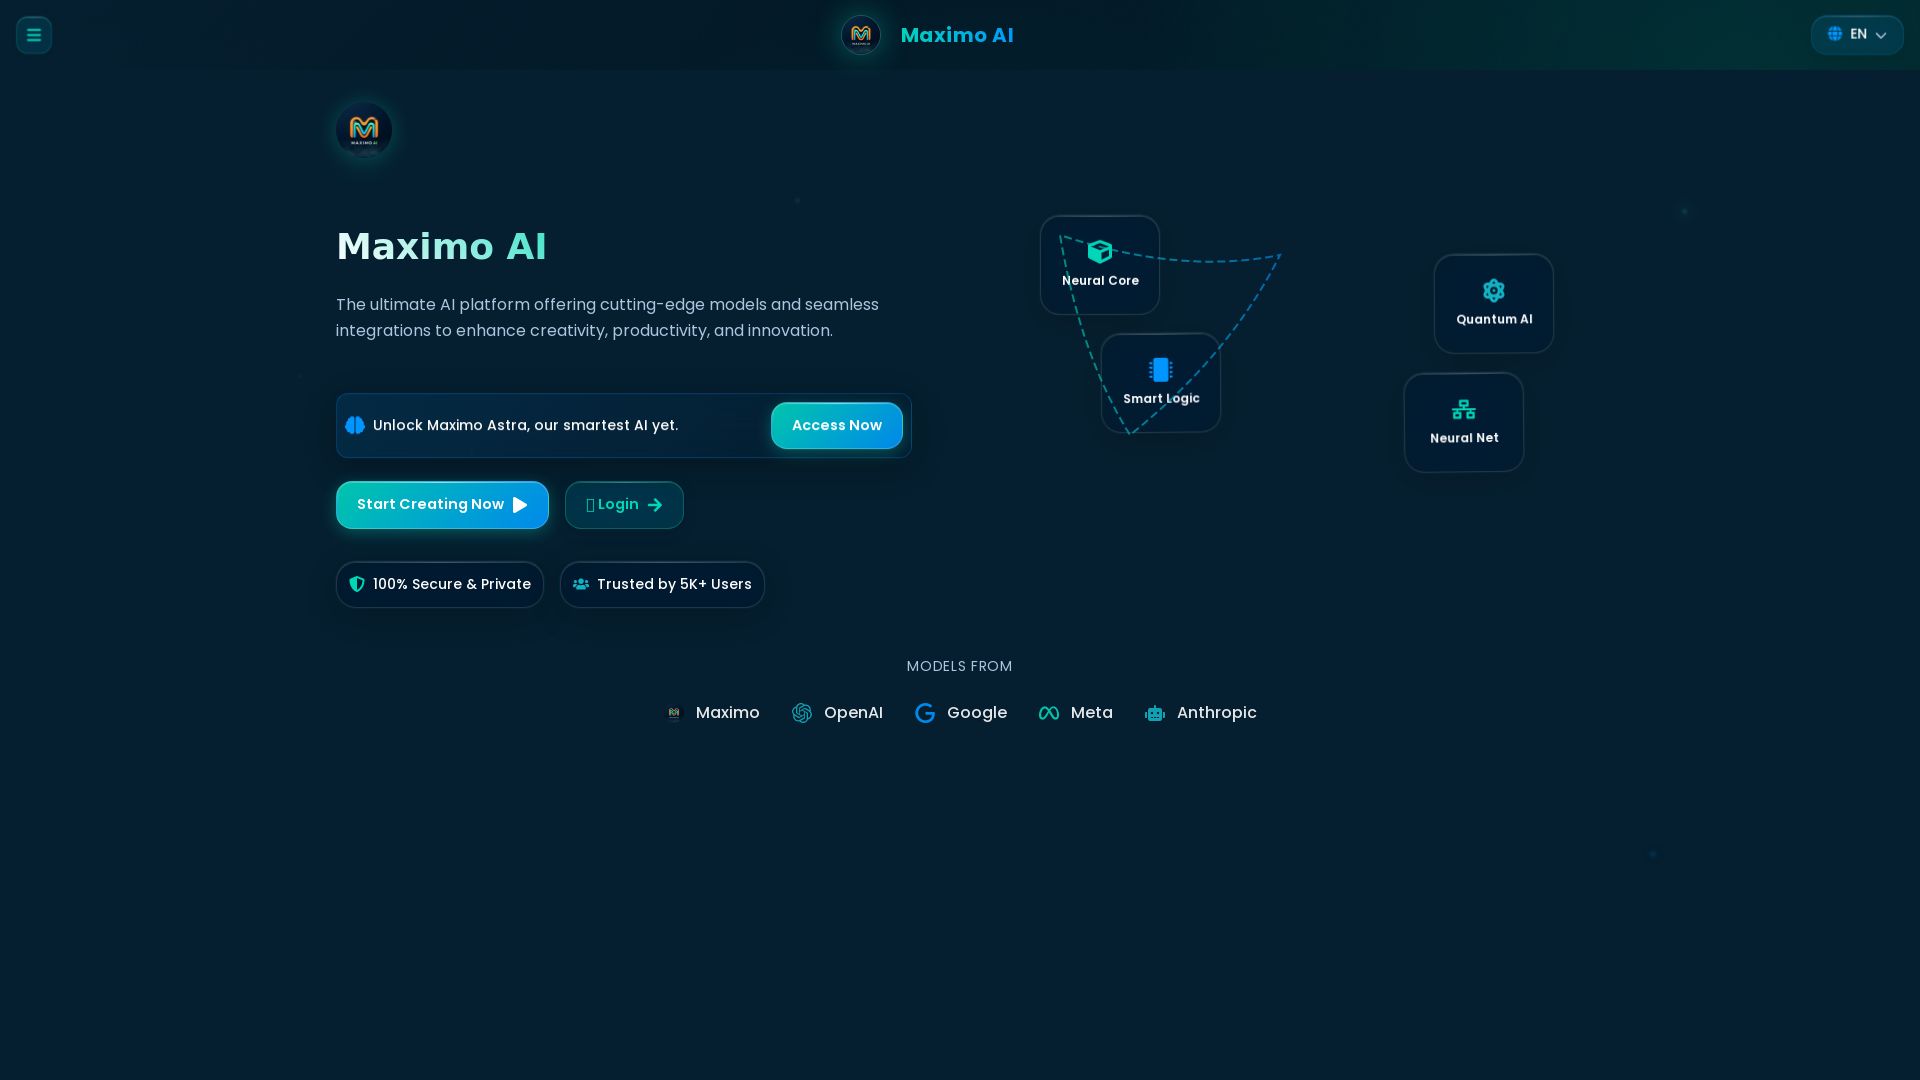Click the Anthropic logo

1154,713
